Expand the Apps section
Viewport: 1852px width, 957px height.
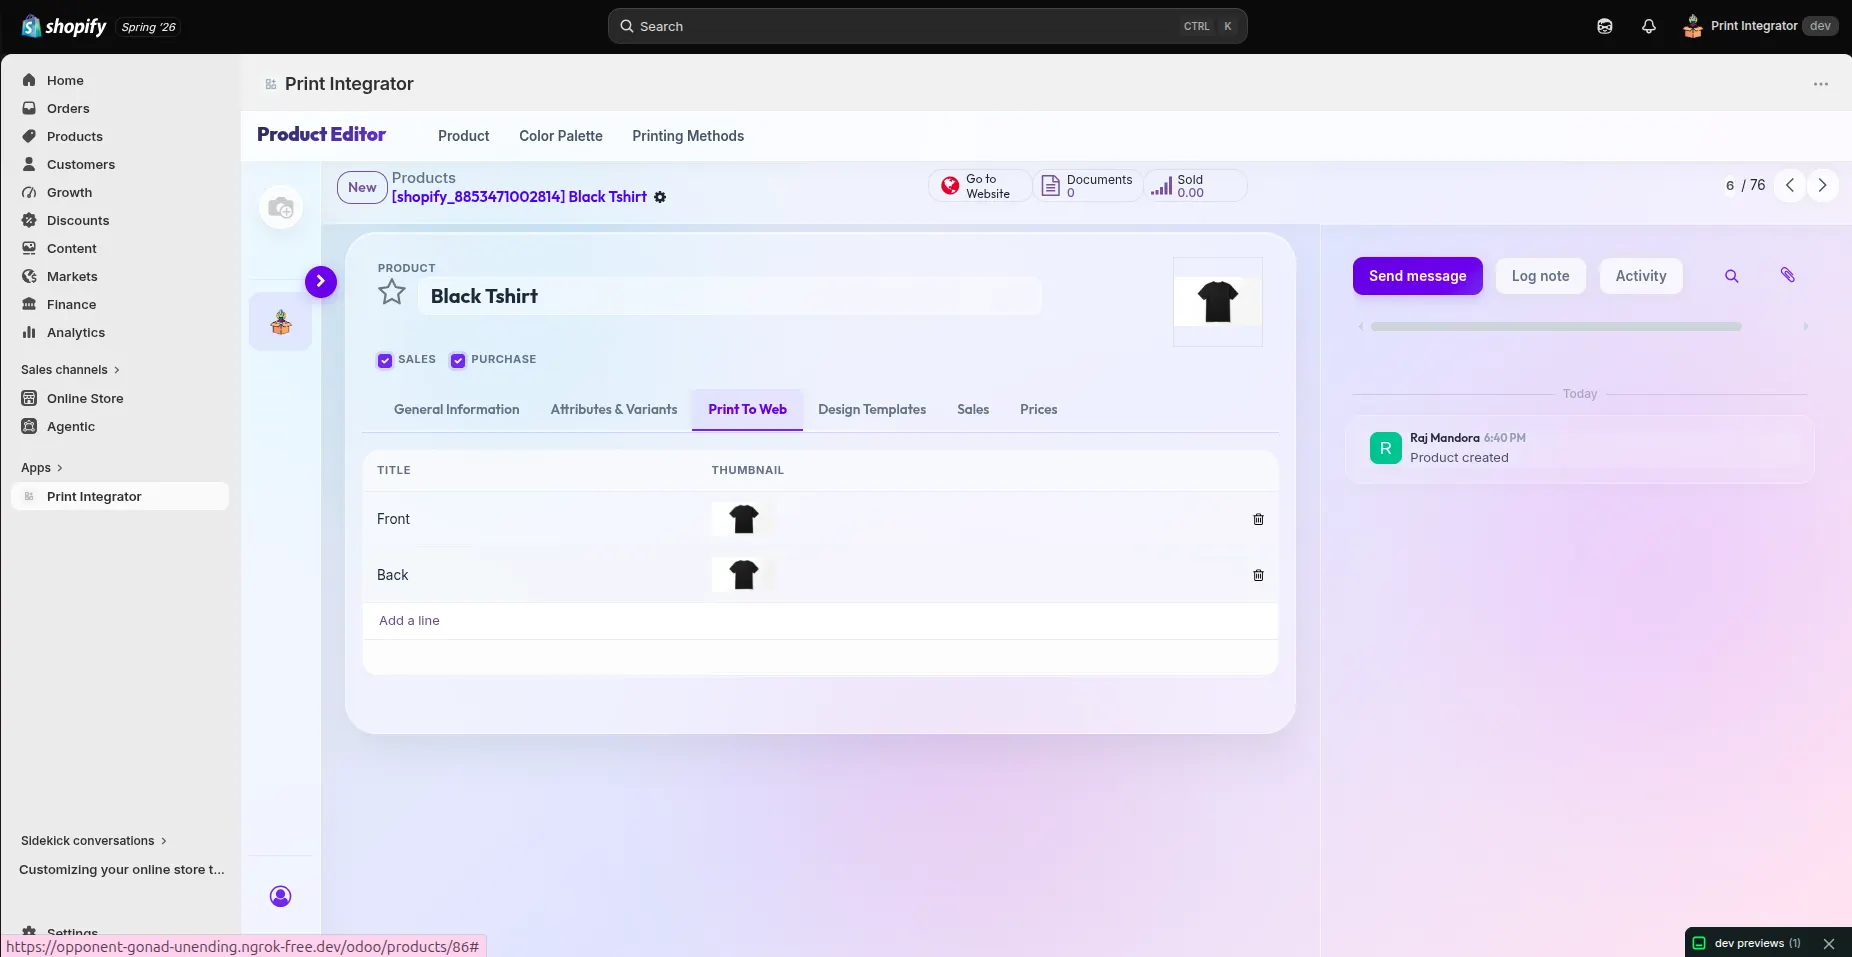coord(41,468)
